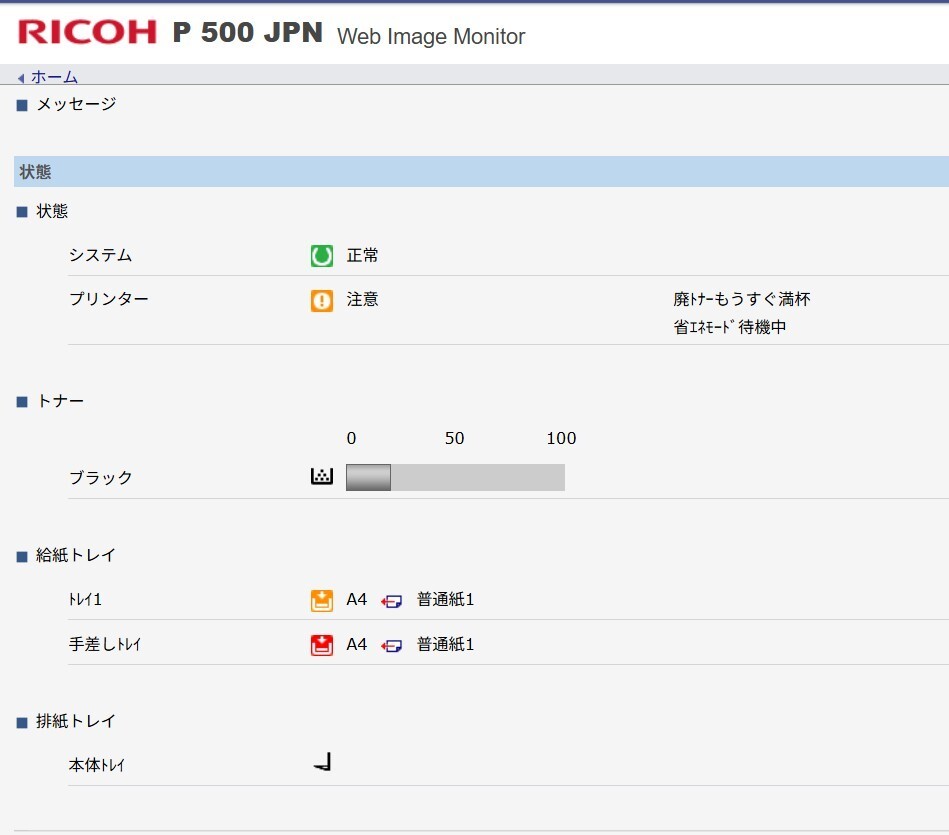
Task: Click the 正常 status text
Action: [362, 255]
